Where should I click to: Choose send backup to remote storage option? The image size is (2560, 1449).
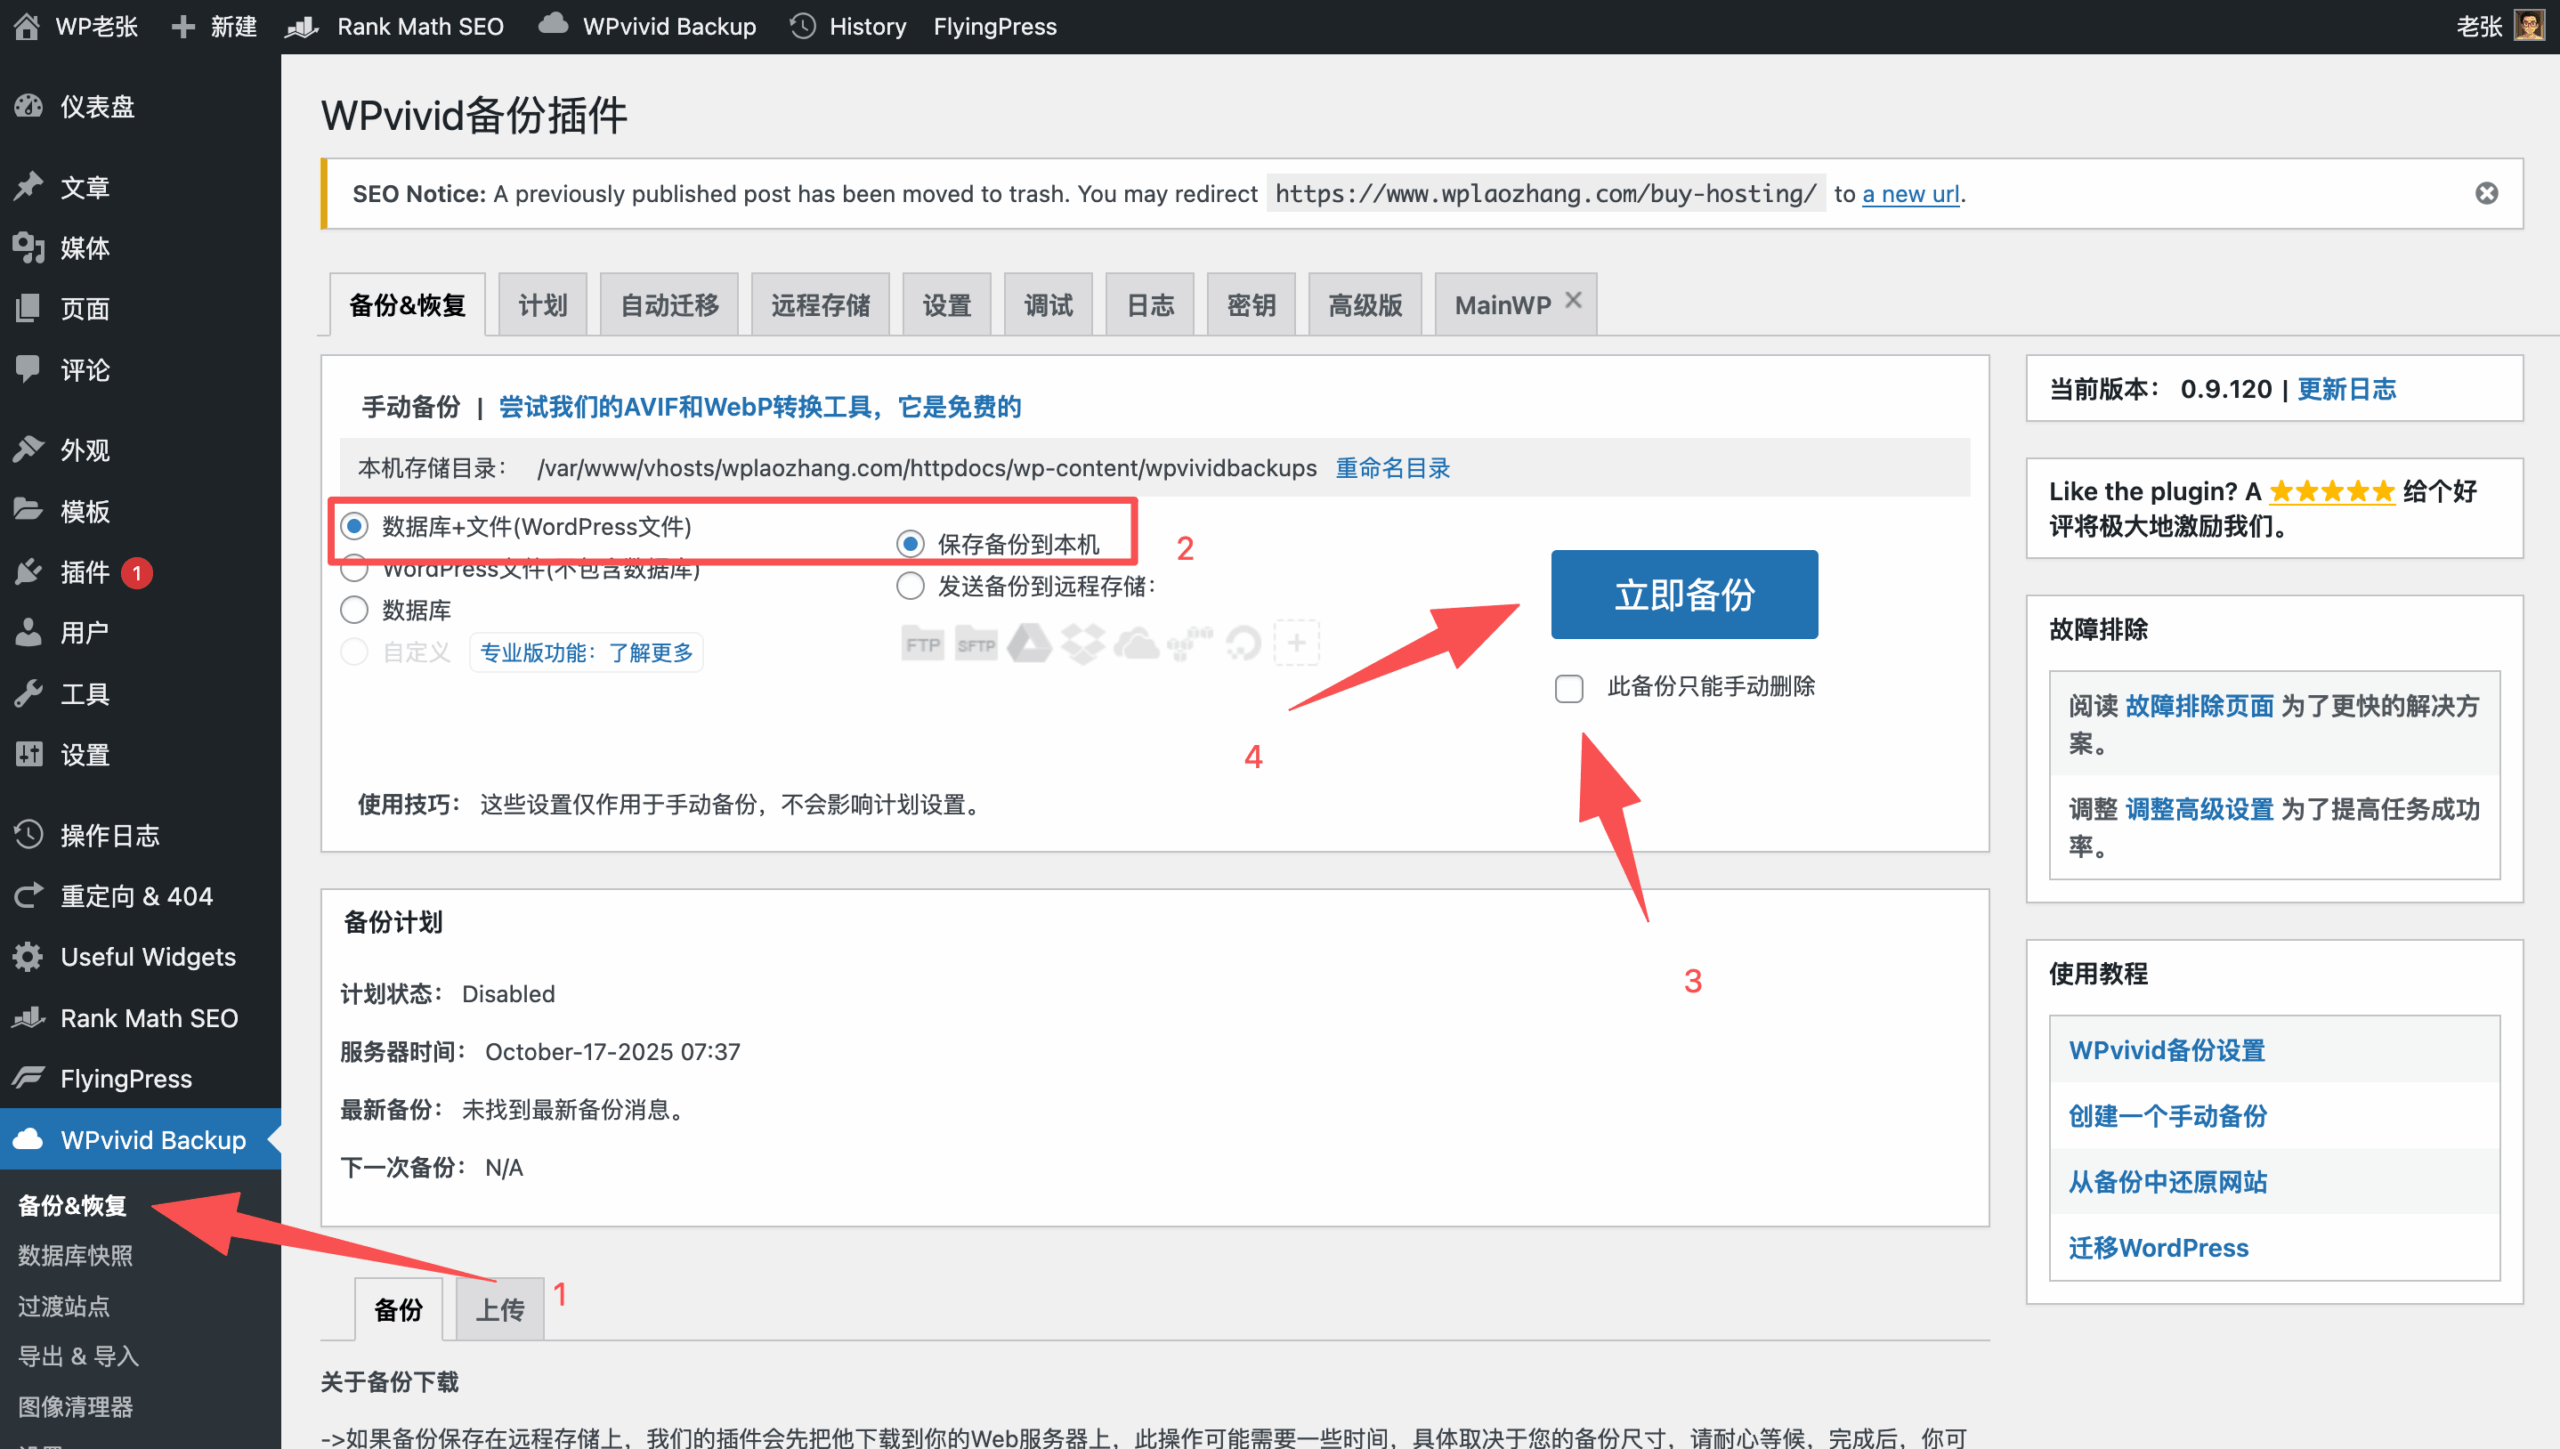point(910,586)
